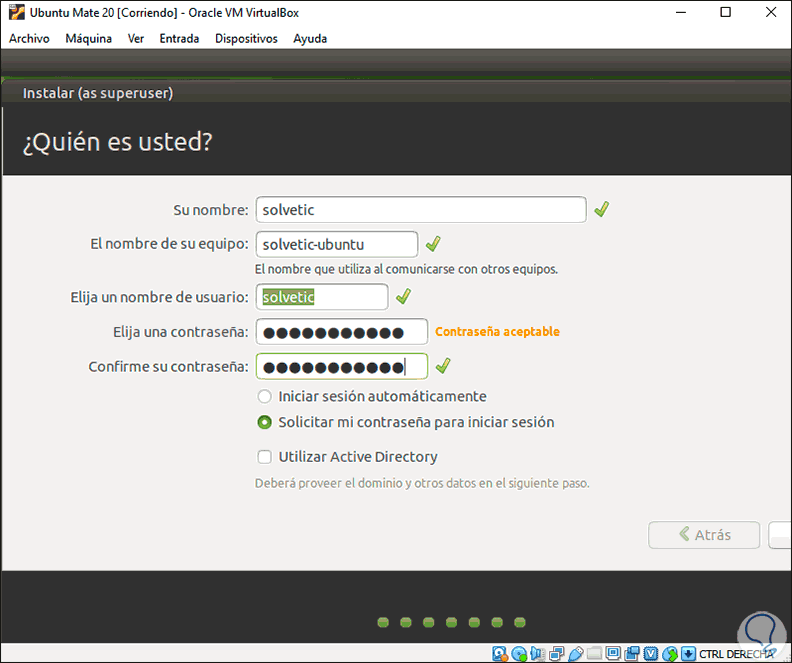Click the 'Confirme su contraseña' field
Screen dimensions: 792x663
coord(342,367)
